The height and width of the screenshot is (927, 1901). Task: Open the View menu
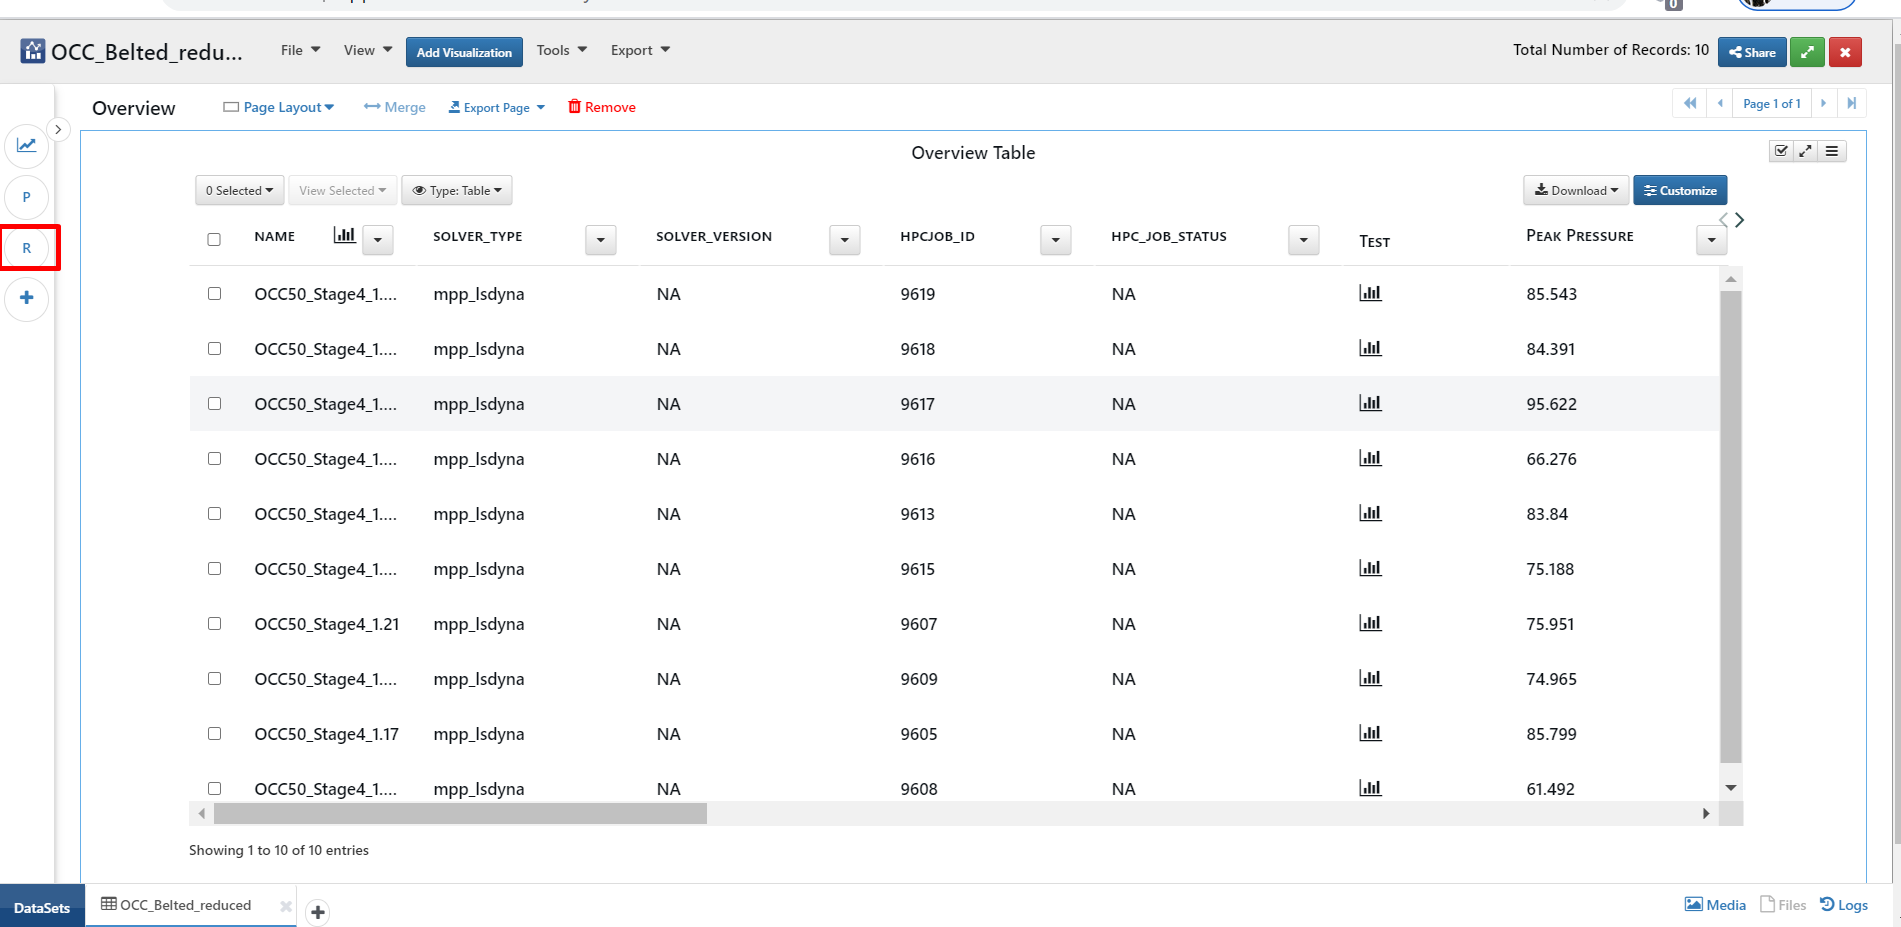click(368, 50)
